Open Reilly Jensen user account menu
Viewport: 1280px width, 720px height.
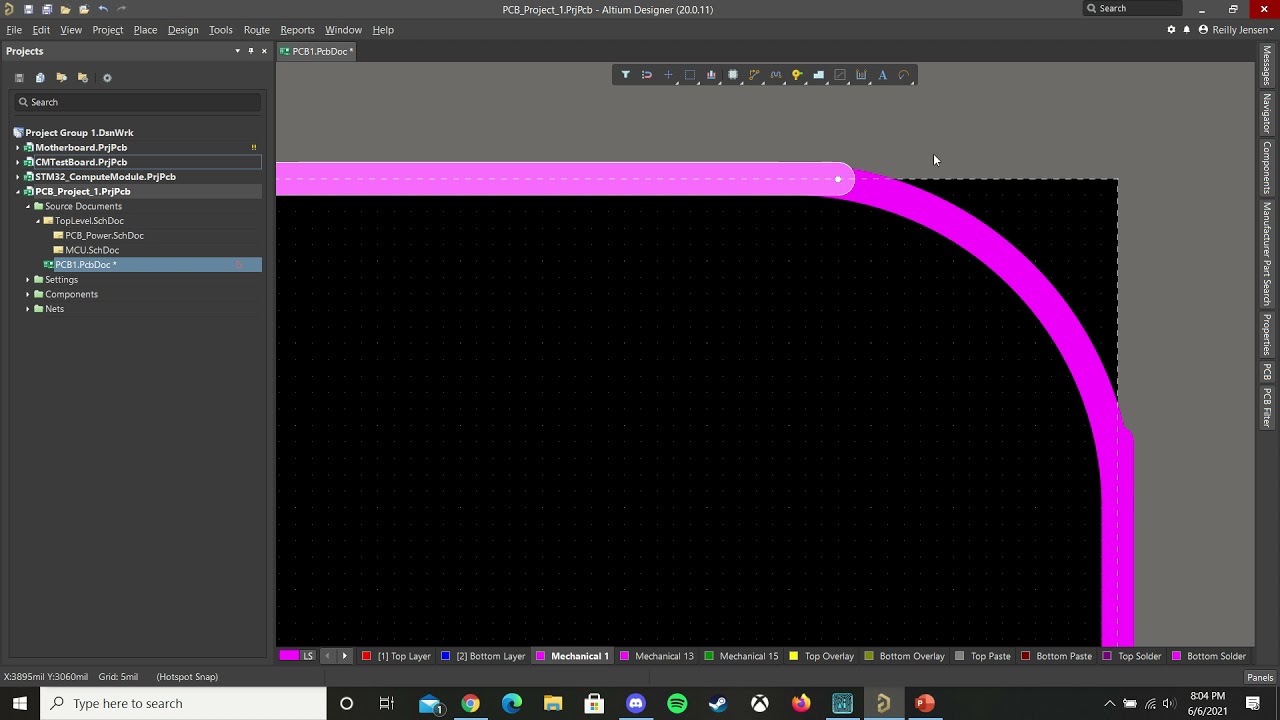[x=1236, y=30]
